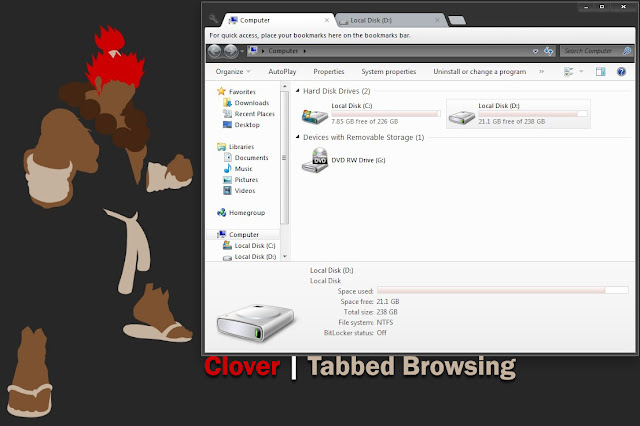Close the Computer tab
Image resolution: width=640 pixels, height=426 pixels.
pos(327,20)
